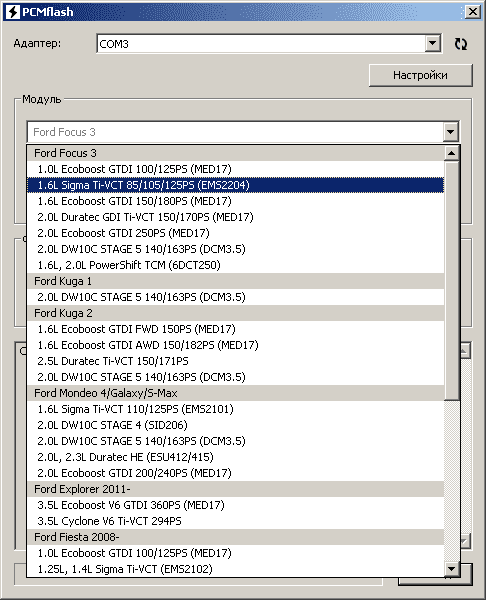Click the list scrollbar up arrow
Viewport: 486px width, 600px height.
pyautogui.click(x=452, y=153)
